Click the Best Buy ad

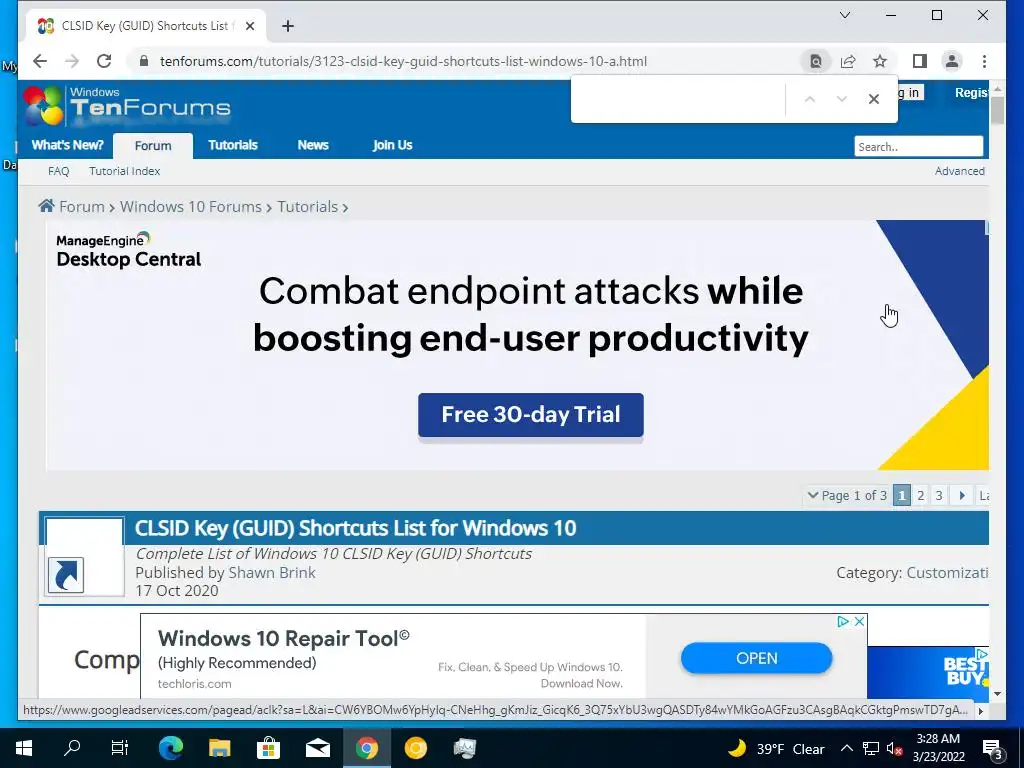pyautogui.click(x=928, y=673)
